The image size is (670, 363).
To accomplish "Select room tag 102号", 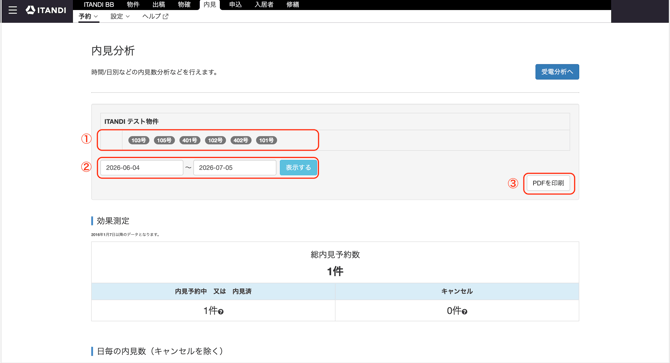I will click(215, 140).
